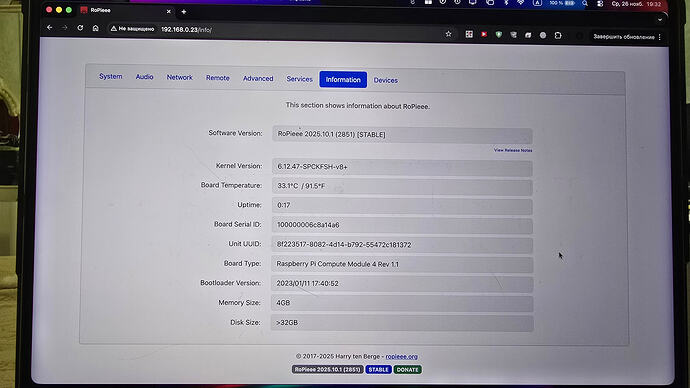Screen dimensions: 690x388
Task: Open a new browser tab
Action: 184,12
